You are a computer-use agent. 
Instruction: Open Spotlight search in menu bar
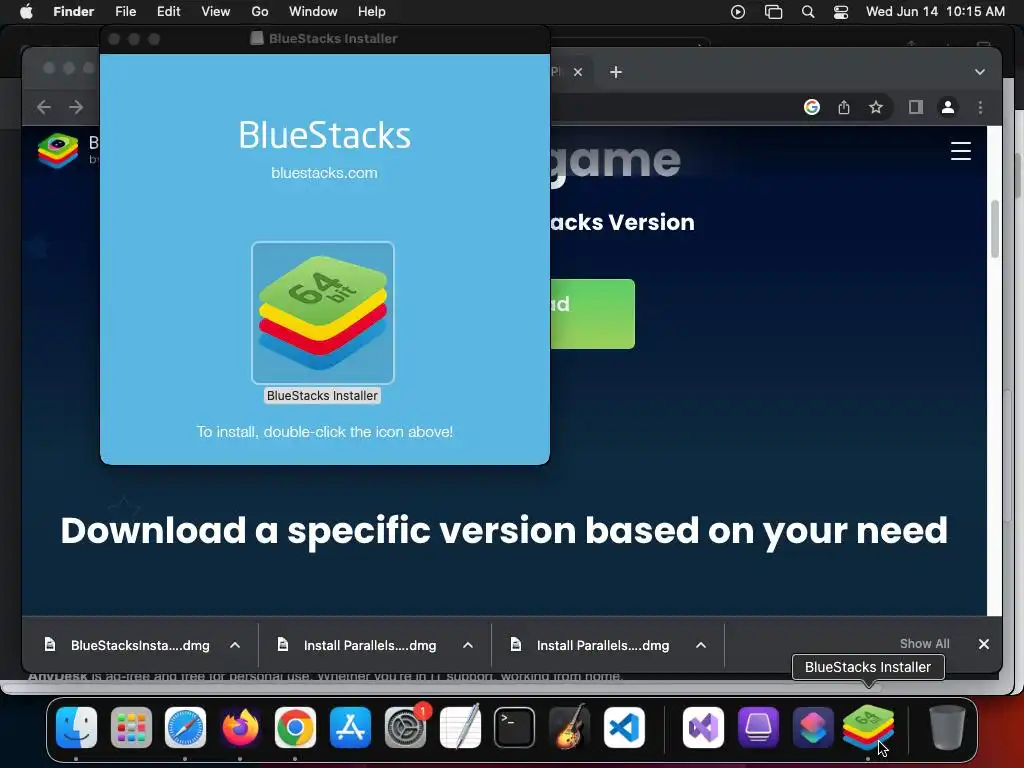pos(808,12)
